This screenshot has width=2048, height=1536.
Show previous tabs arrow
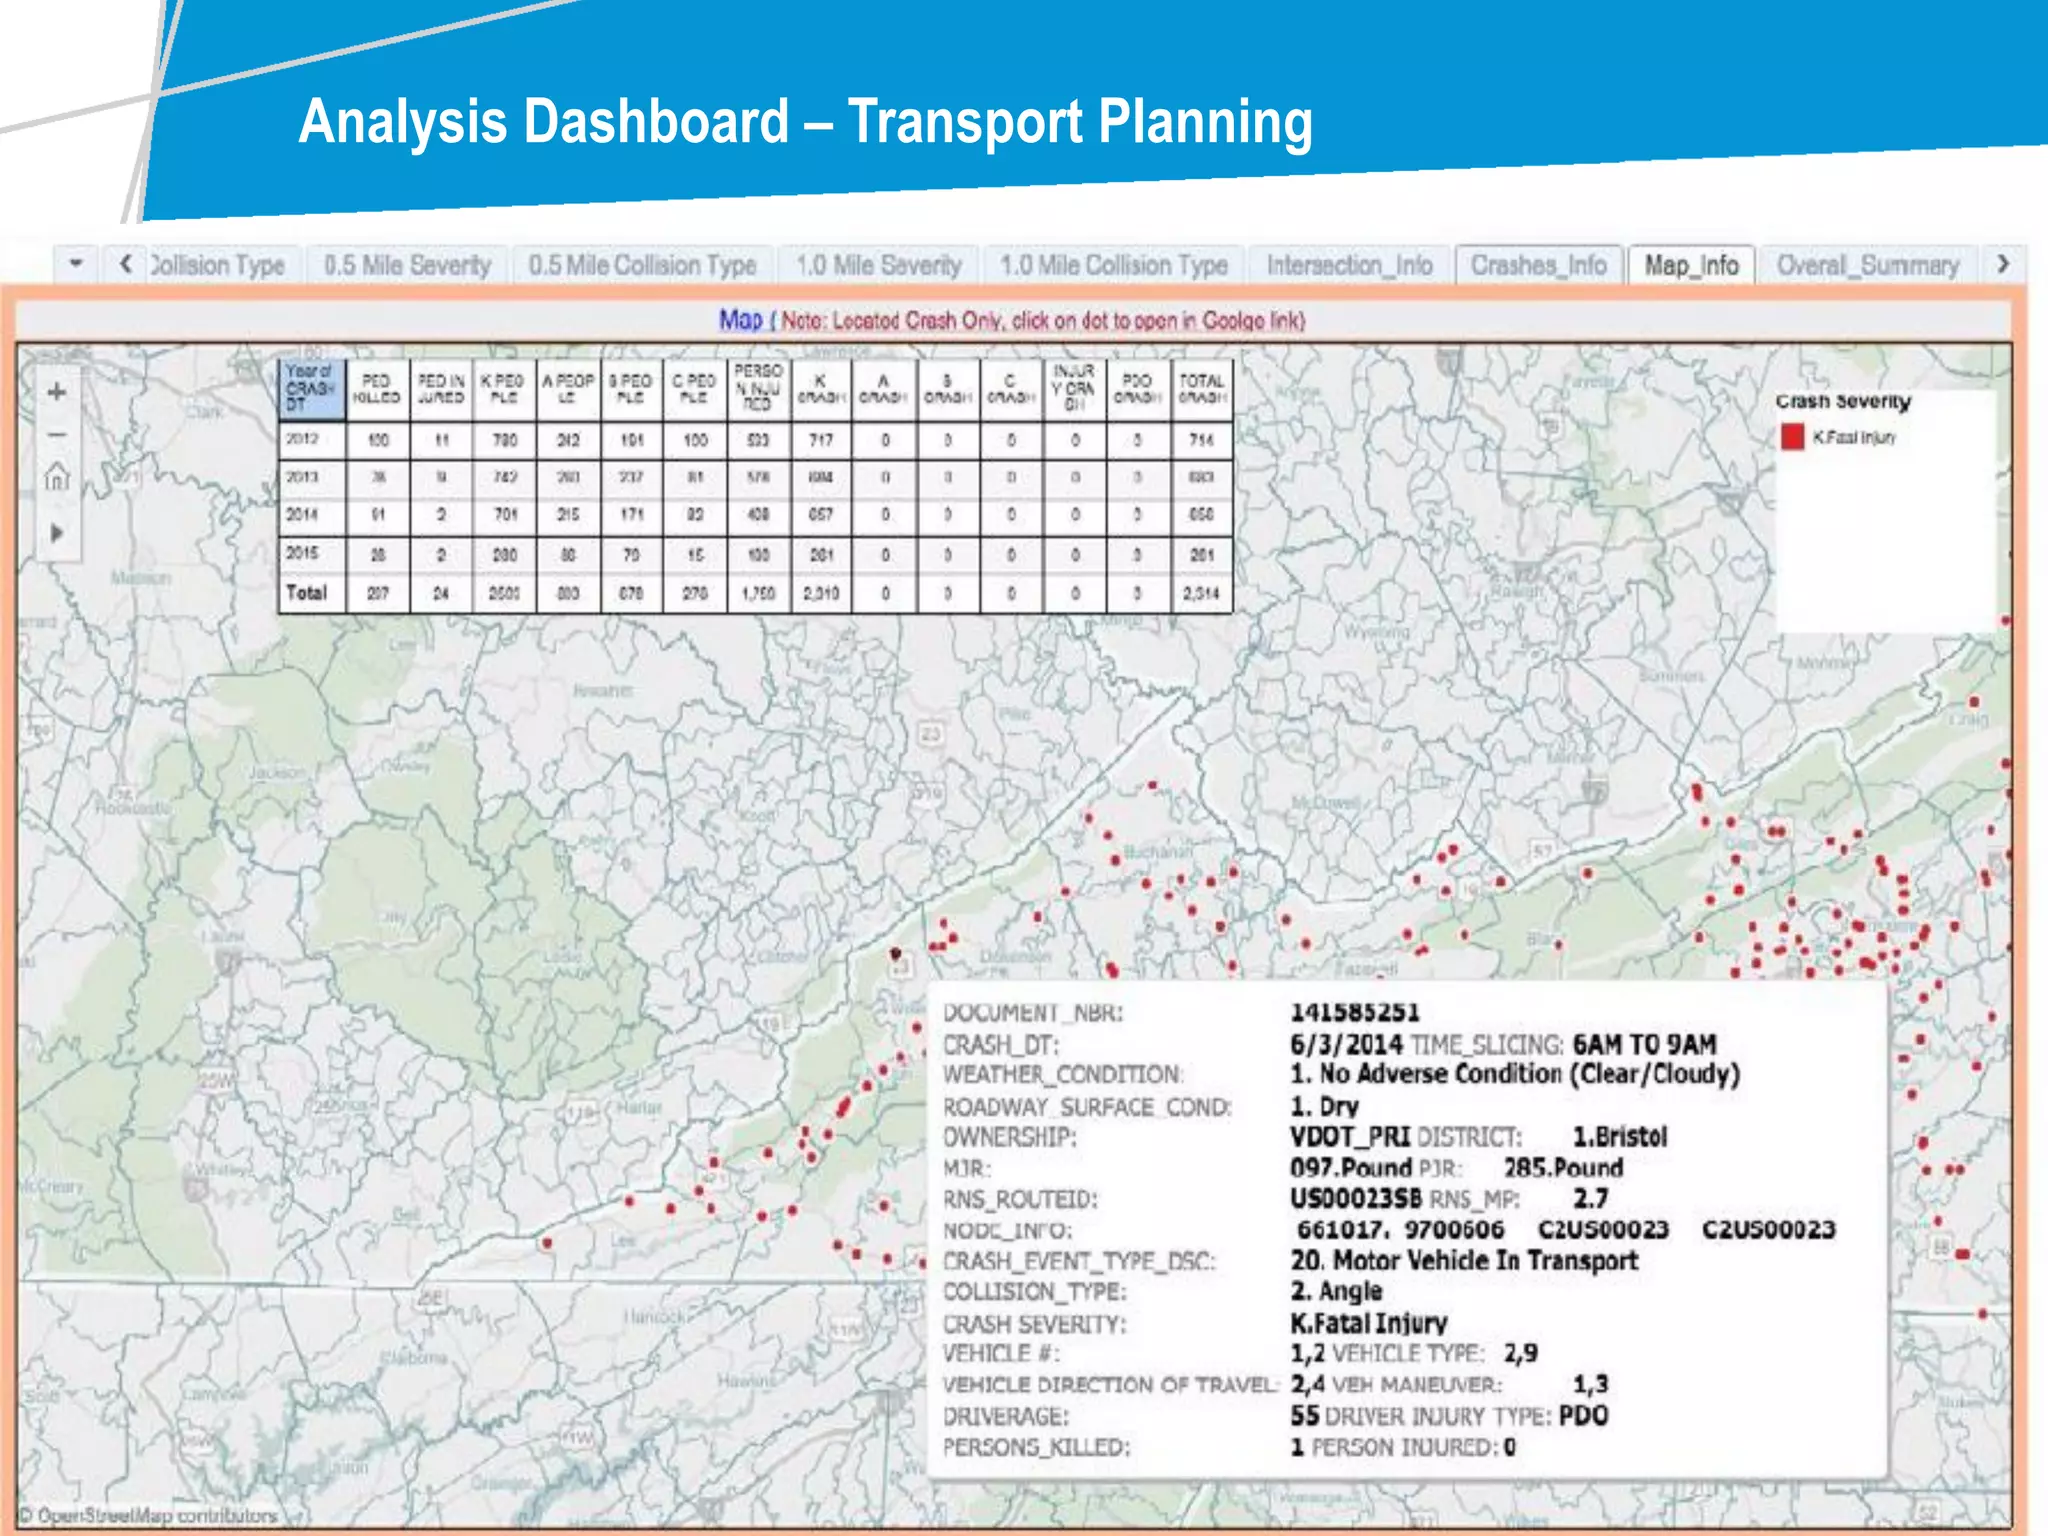125,264
